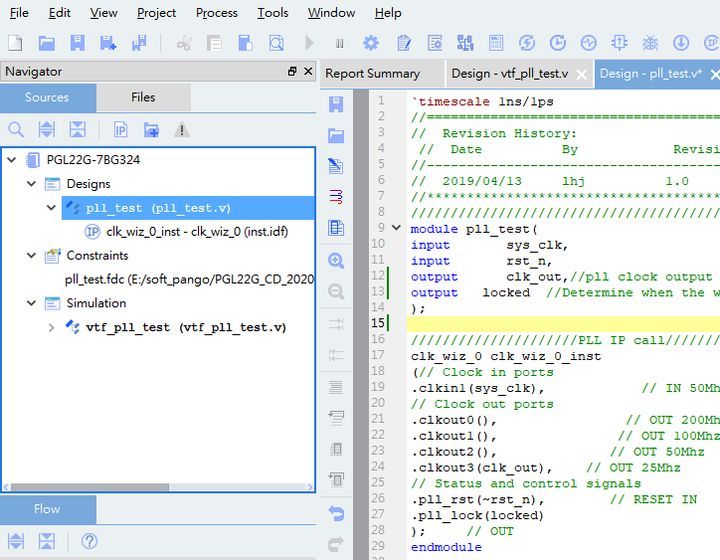Collapse the Designs folder
Screen dimensions: 720x560
(33, 184)
